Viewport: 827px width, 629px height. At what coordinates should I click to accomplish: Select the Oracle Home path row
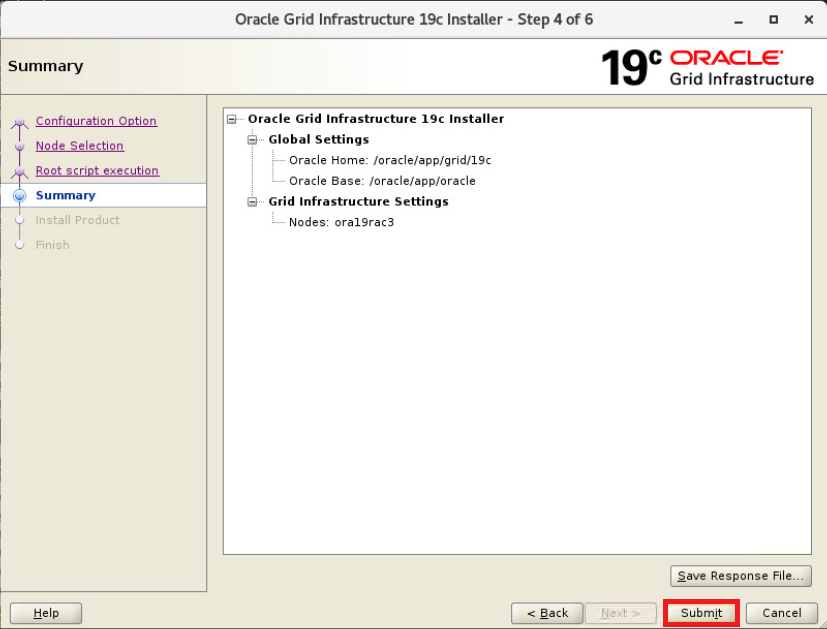click(390, 160)
